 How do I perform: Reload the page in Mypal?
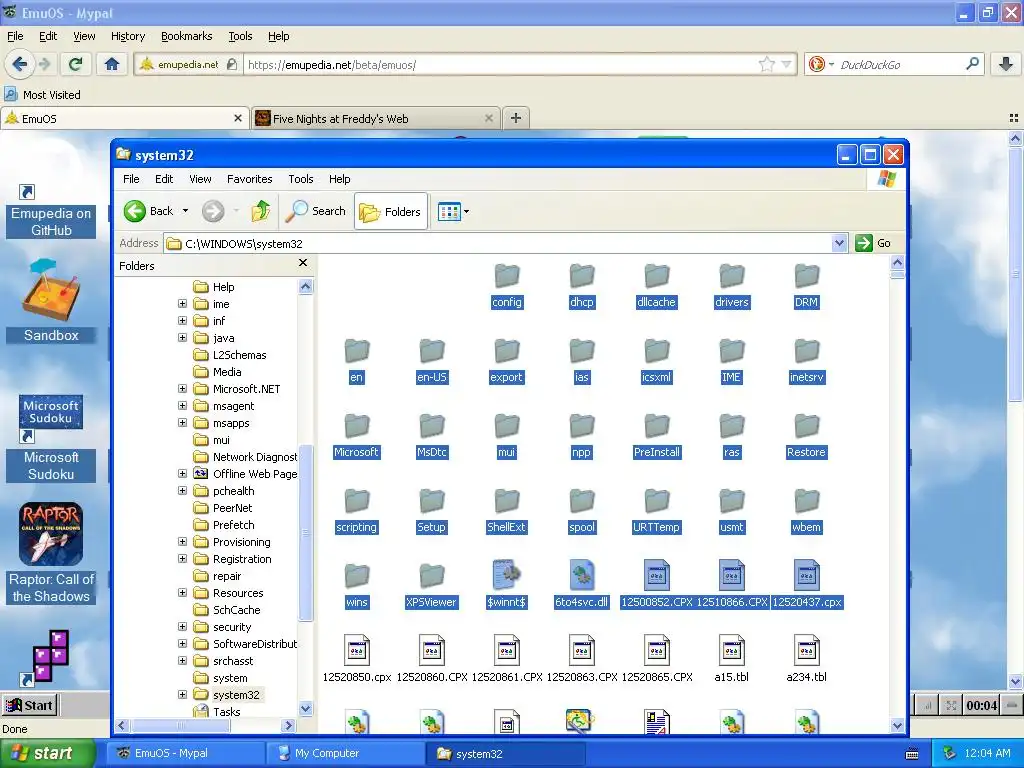click(x=76, y=64)
